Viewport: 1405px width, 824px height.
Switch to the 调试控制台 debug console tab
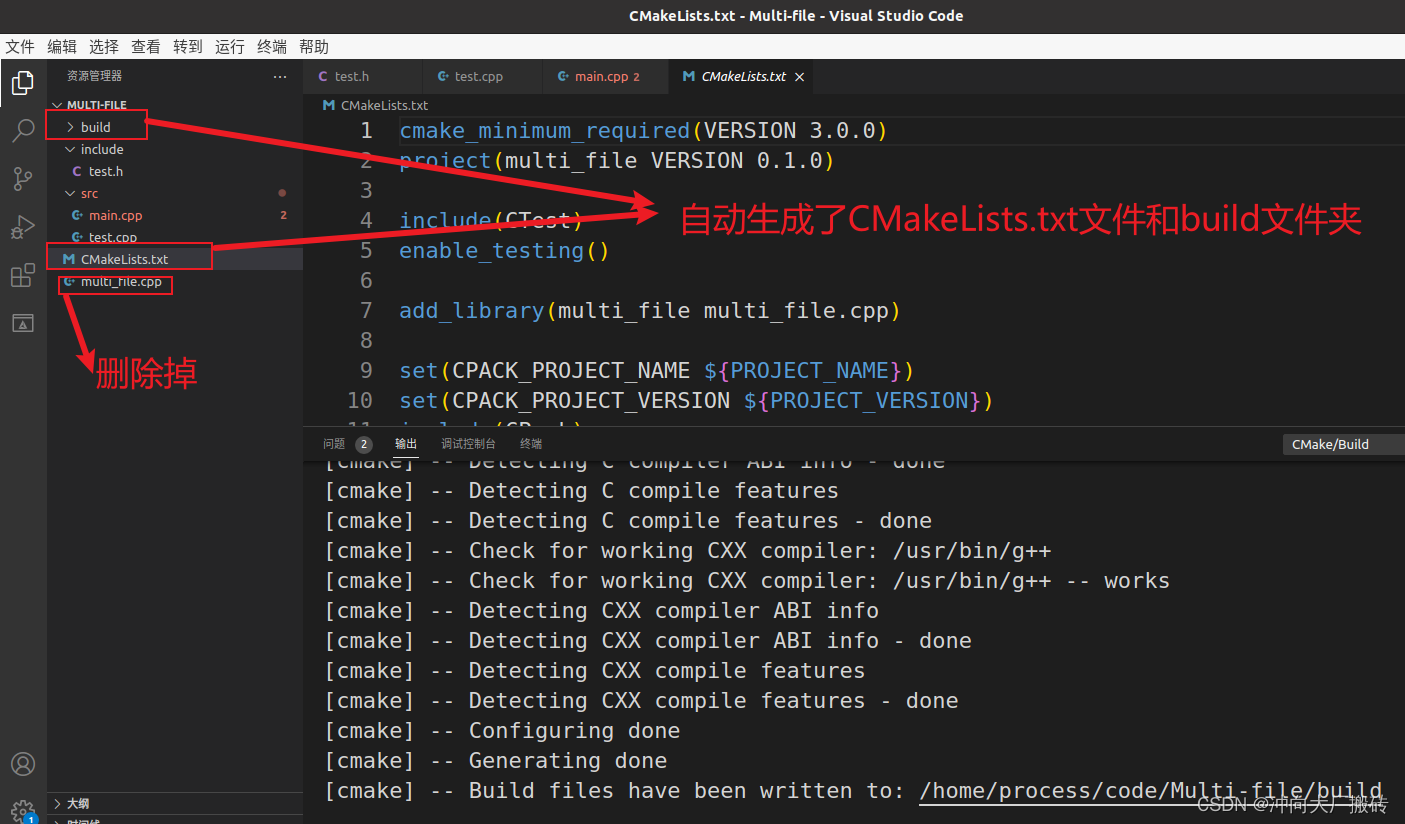coord(469,444)
